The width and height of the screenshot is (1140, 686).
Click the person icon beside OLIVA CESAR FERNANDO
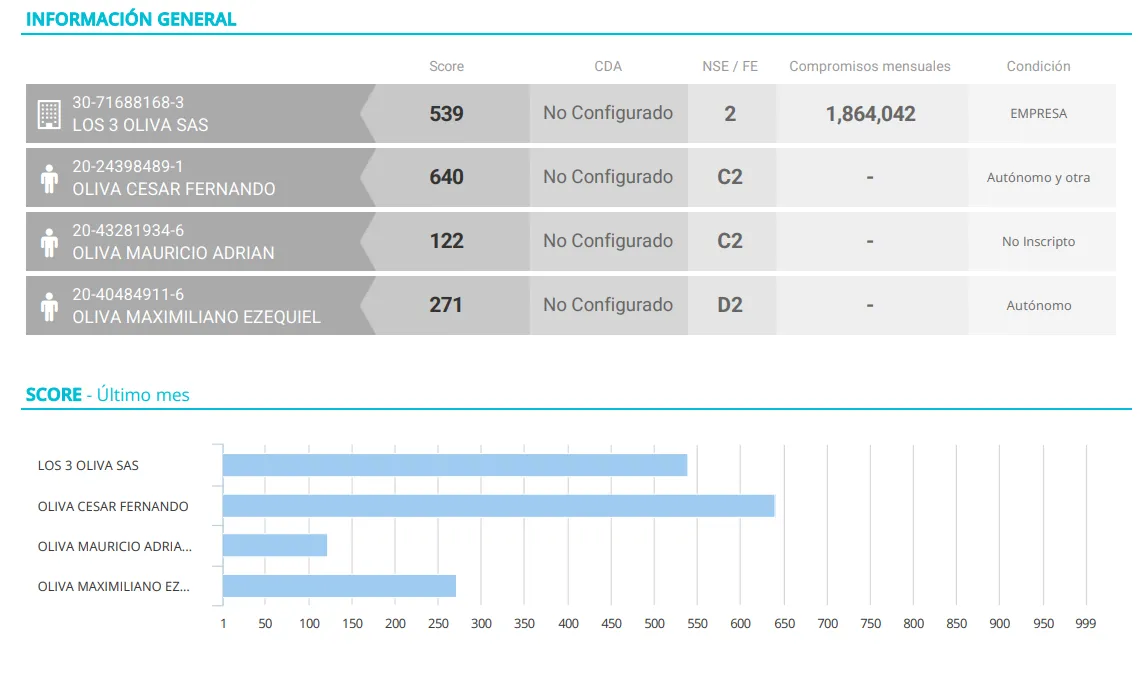click(49, 178)
